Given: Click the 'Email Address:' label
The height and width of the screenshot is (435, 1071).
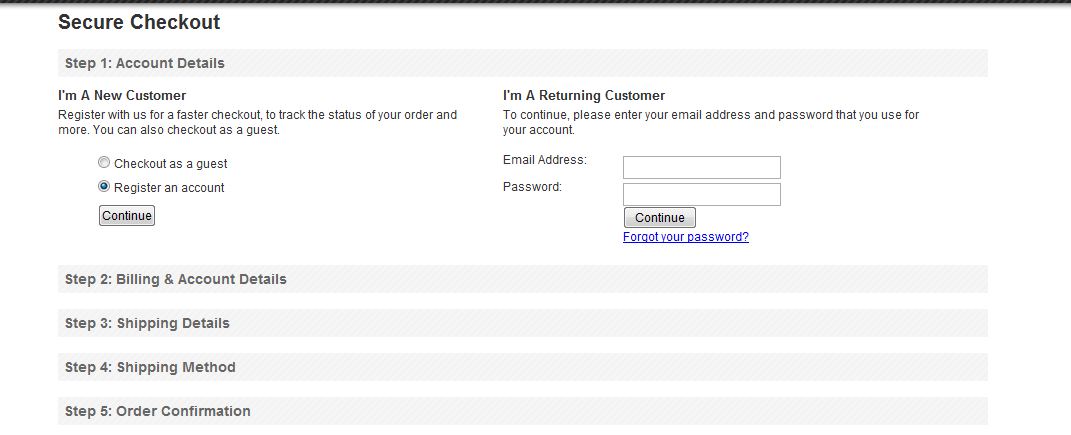Looking at the screenshot, I should (545, 160).
